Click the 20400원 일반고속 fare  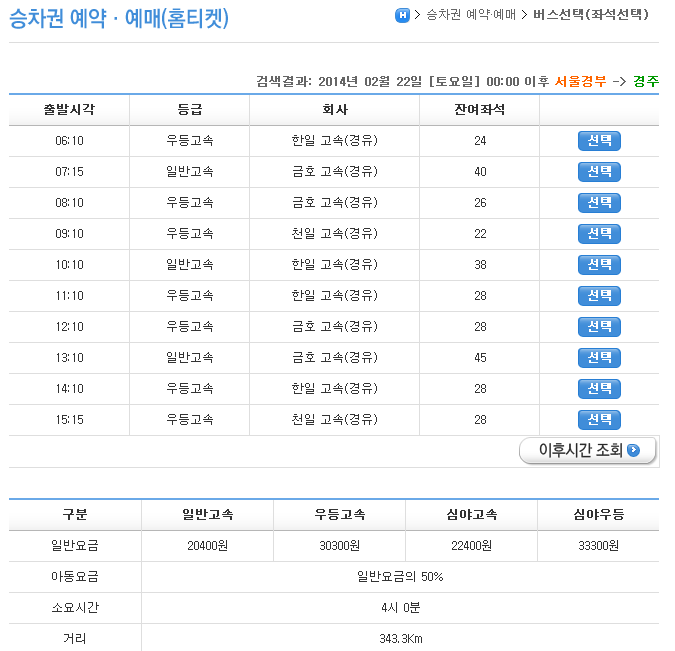207,546
